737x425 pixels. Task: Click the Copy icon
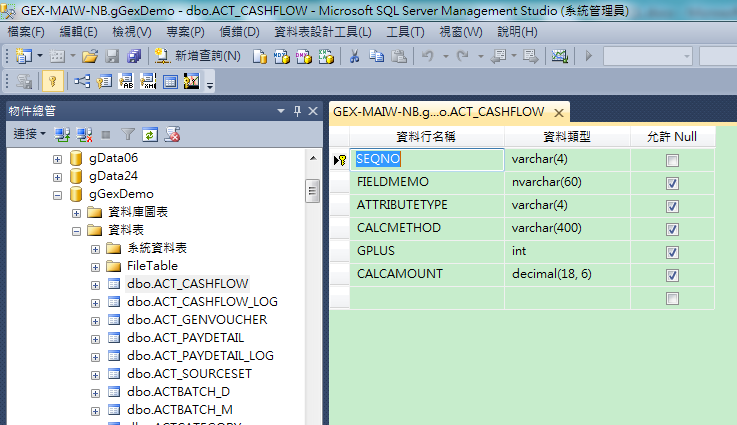pyautogui.click(x=376, y=56)
